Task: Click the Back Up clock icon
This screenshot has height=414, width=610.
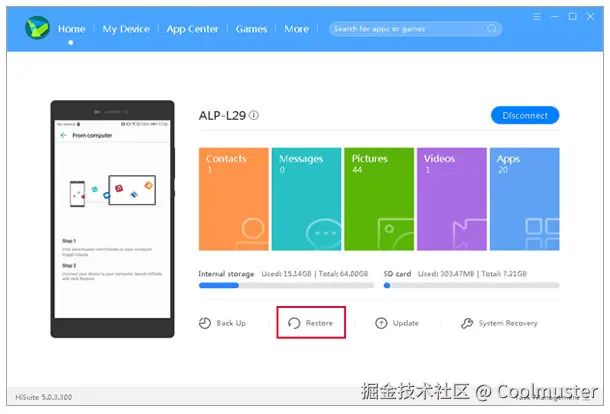Action: (205, 323)
